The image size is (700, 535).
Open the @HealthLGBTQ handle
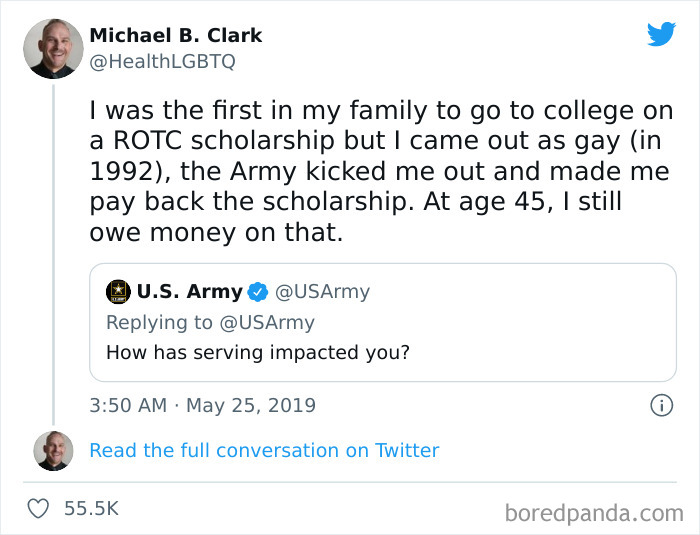(x=162, y=63)
